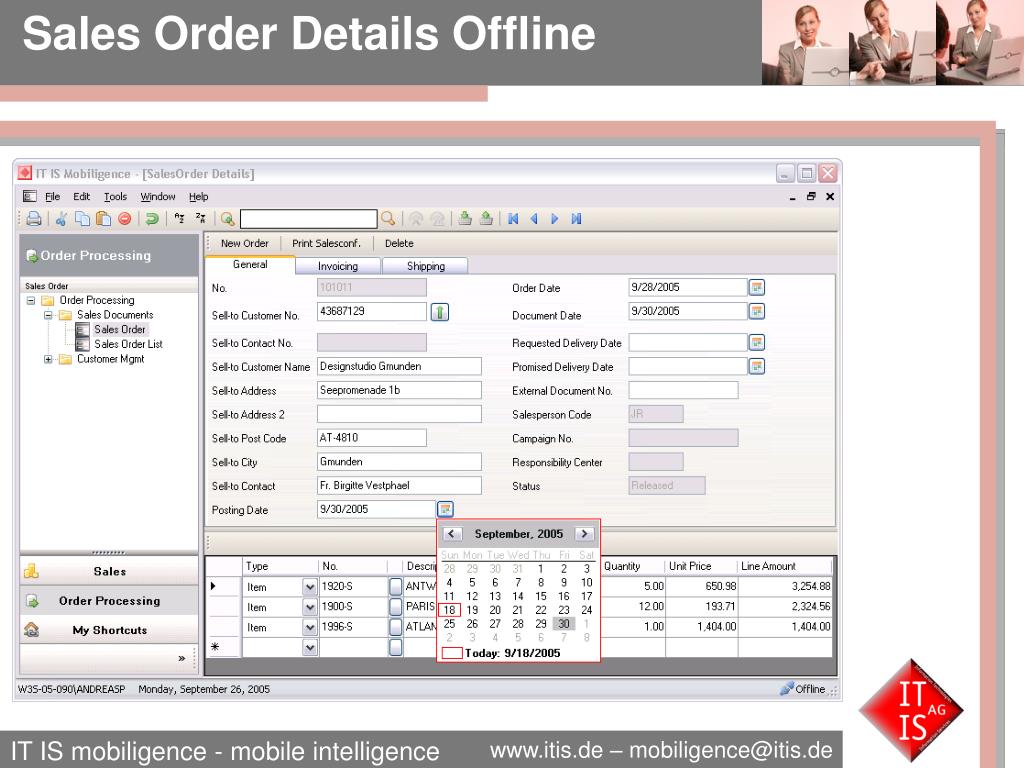
Task: Go to first record with blue arrow
Action: (x=513, y=219)
